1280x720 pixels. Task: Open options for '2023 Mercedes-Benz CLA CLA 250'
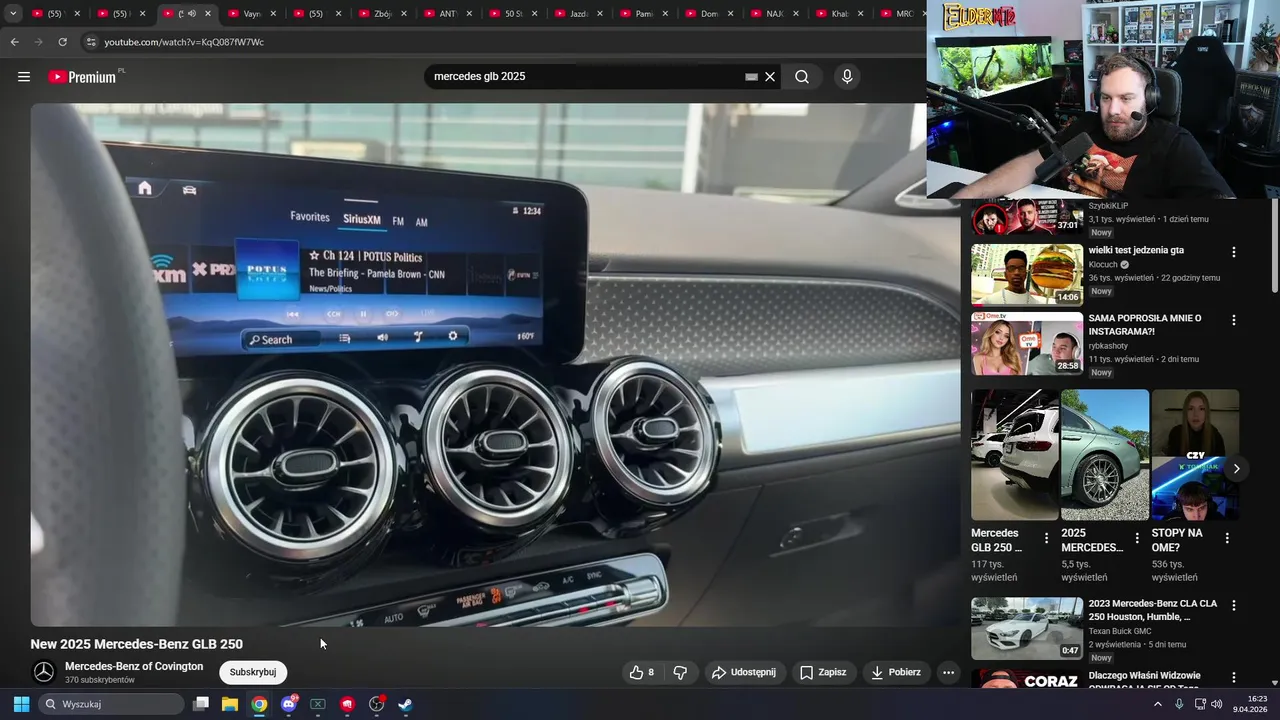(1233, 605)
